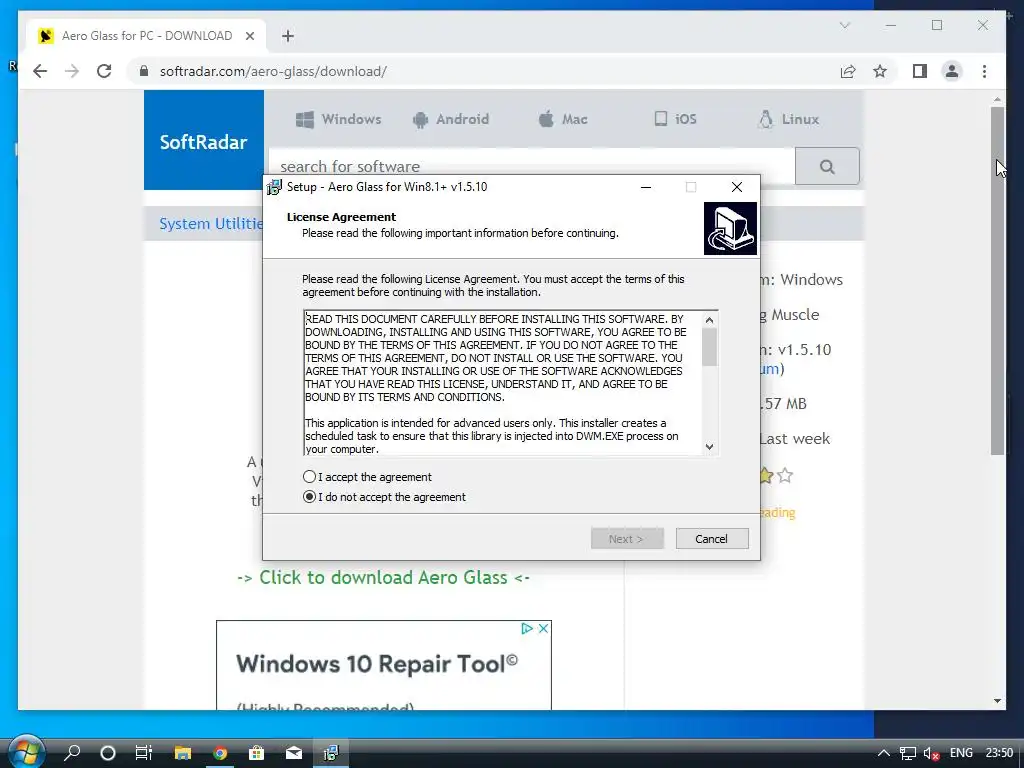Click the Chrome forward arrow
Screen dimensions: 1024x768
pos(72,71)
